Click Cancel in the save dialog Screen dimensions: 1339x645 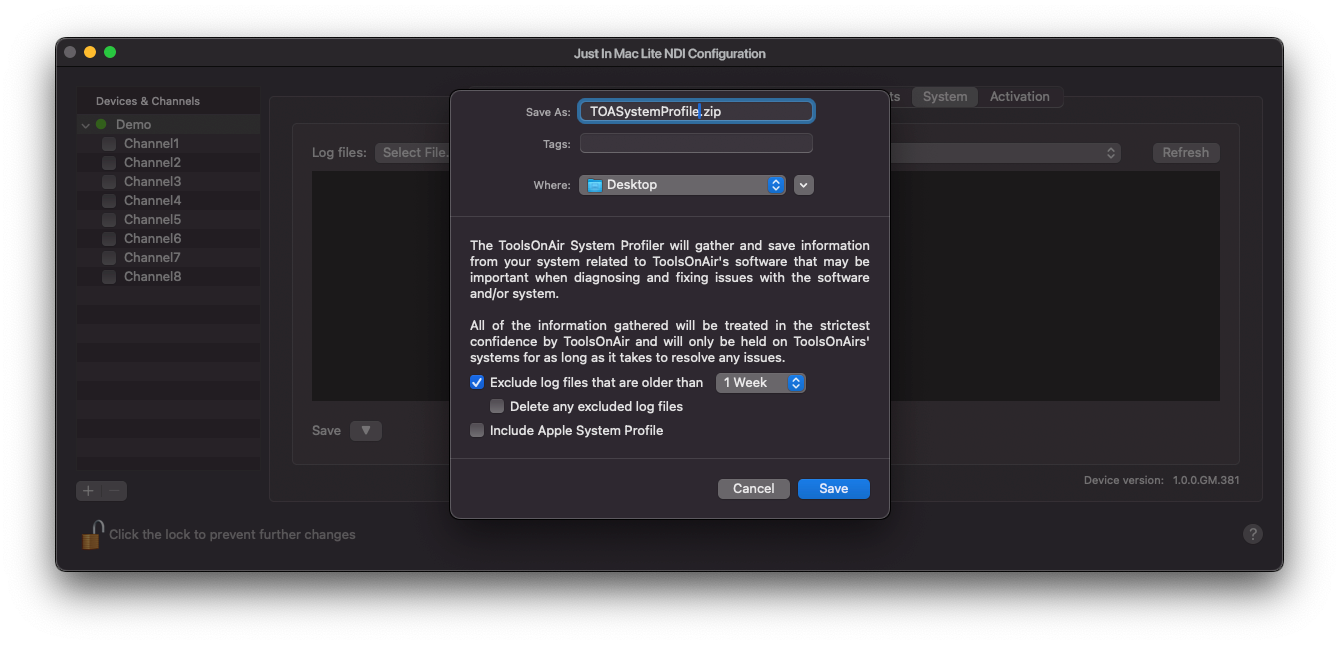[x=754, y=489]
